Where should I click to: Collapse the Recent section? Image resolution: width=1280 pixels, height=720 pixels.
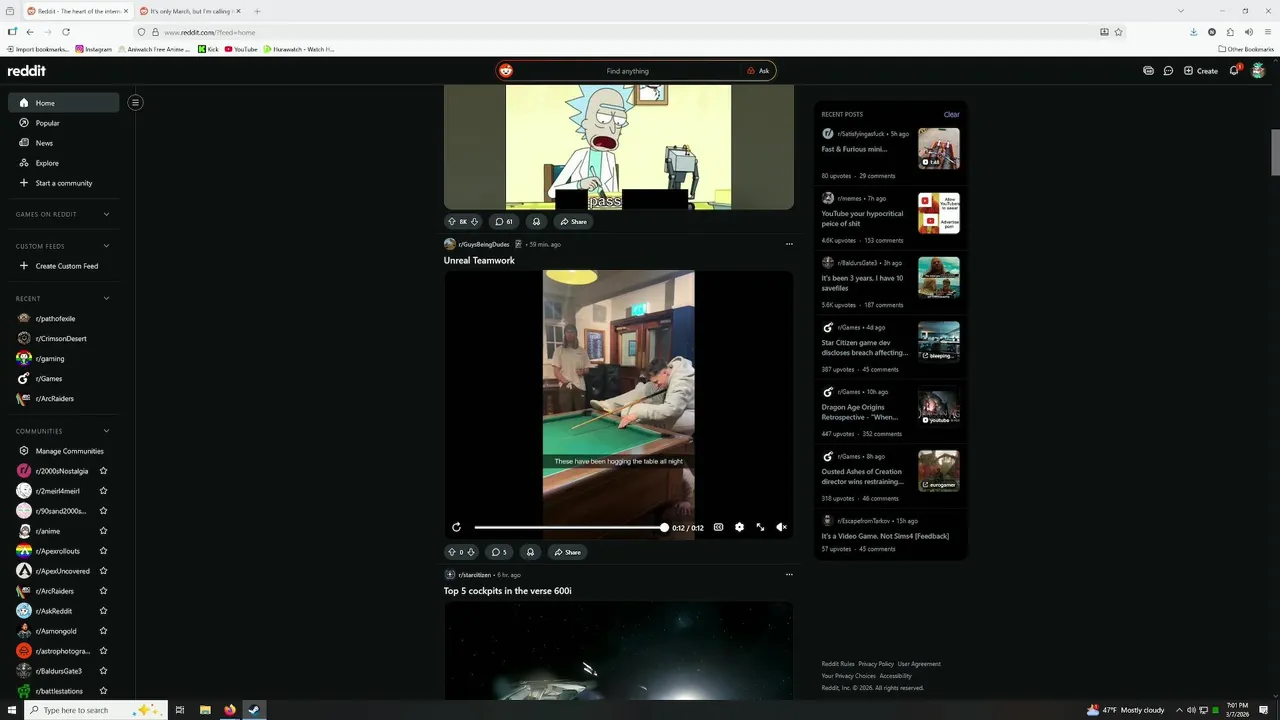[106, 298]
